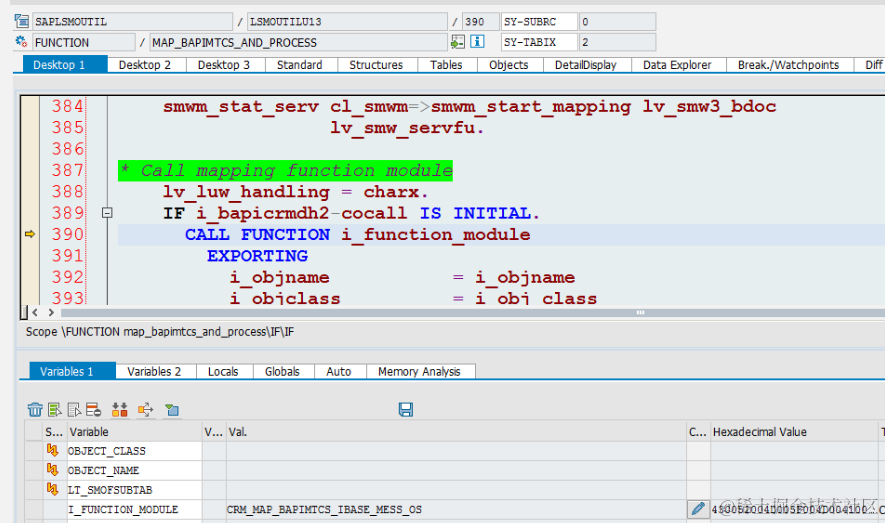
Task: Click the left scroll arrow of code editor
Action: [x=35, y=312]
